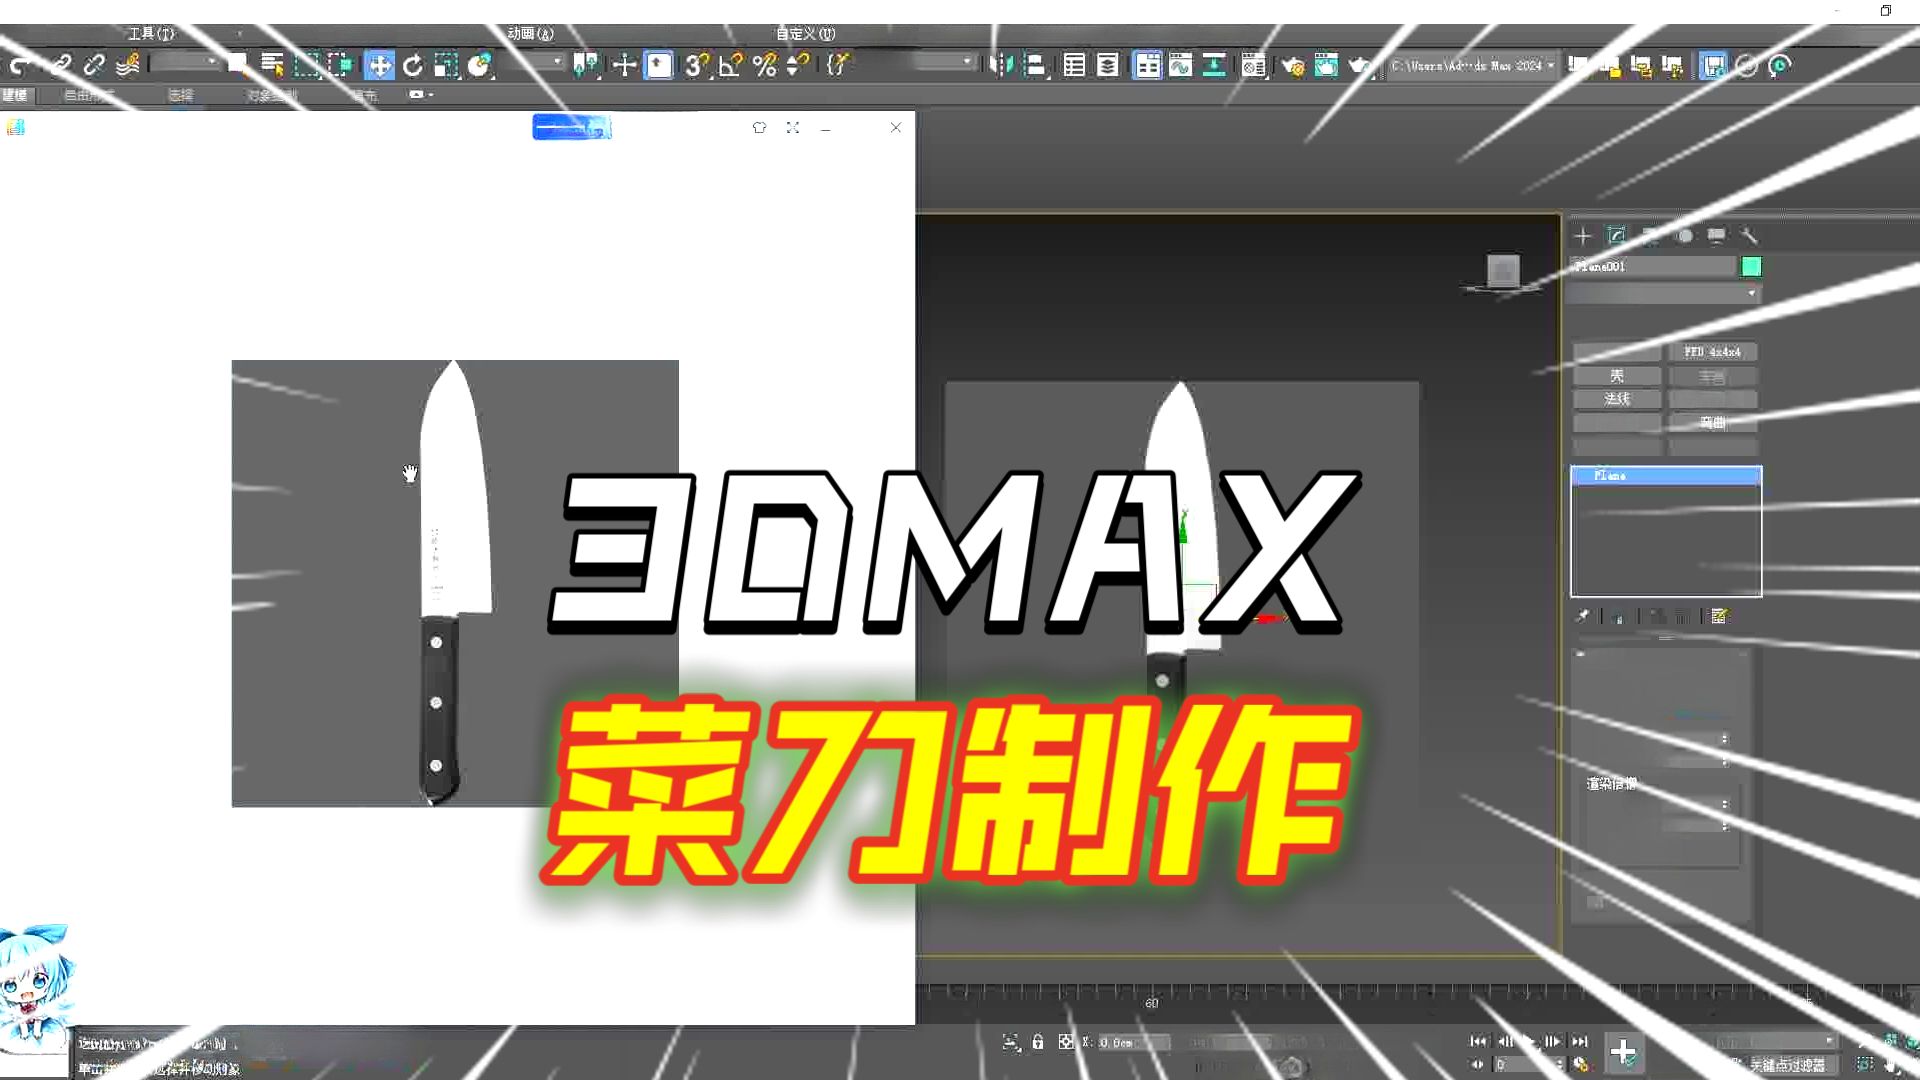
Task: Expand the Modifier List dropdown
Action: click(x=1665, y=293)
